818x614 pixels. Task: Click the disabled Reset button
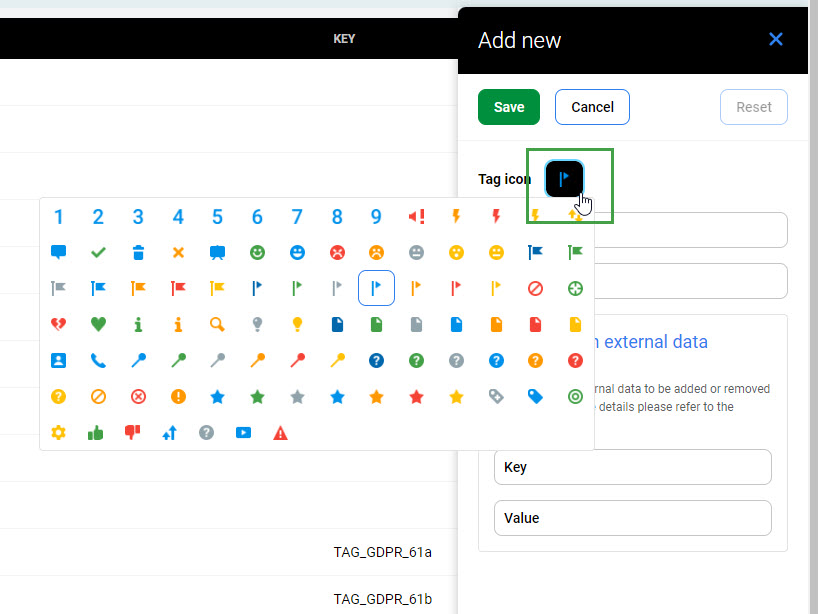pos(754,107)
